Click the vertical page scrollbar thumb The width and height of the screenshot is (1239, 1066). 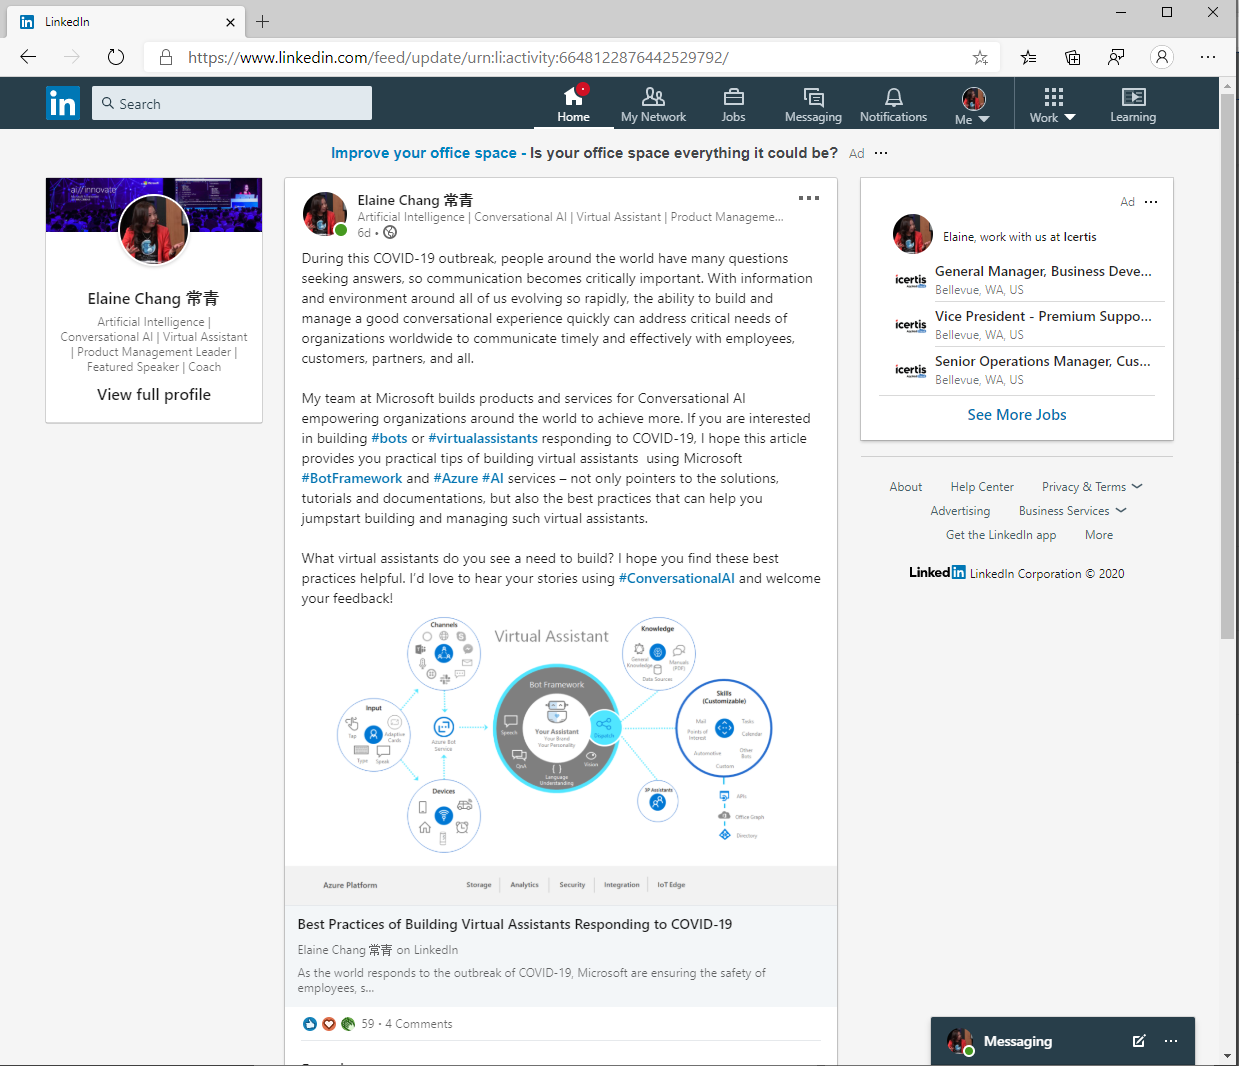click(x=1227, y=365)
